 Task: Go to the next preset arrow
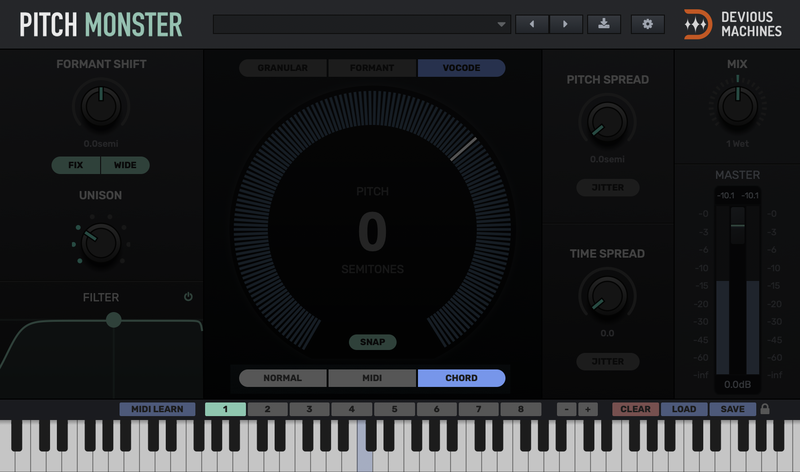click(565, 24)
